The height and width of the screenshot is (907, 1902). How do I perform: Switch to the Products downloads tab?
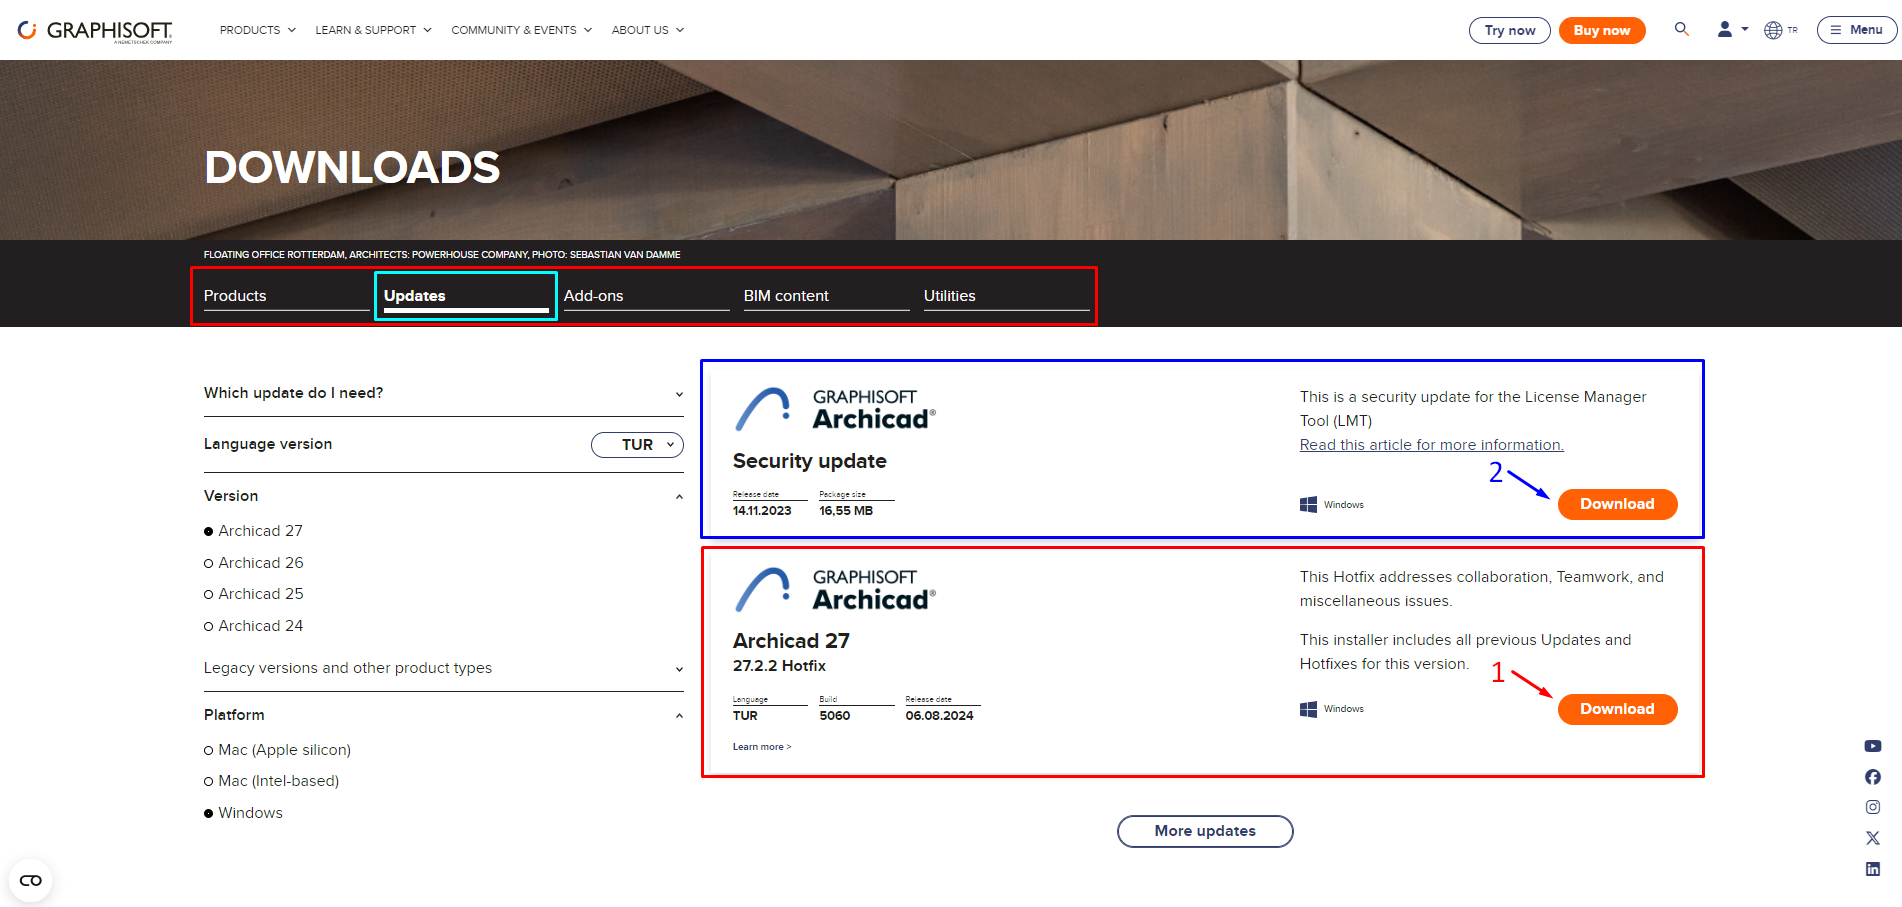coord(286,296)
